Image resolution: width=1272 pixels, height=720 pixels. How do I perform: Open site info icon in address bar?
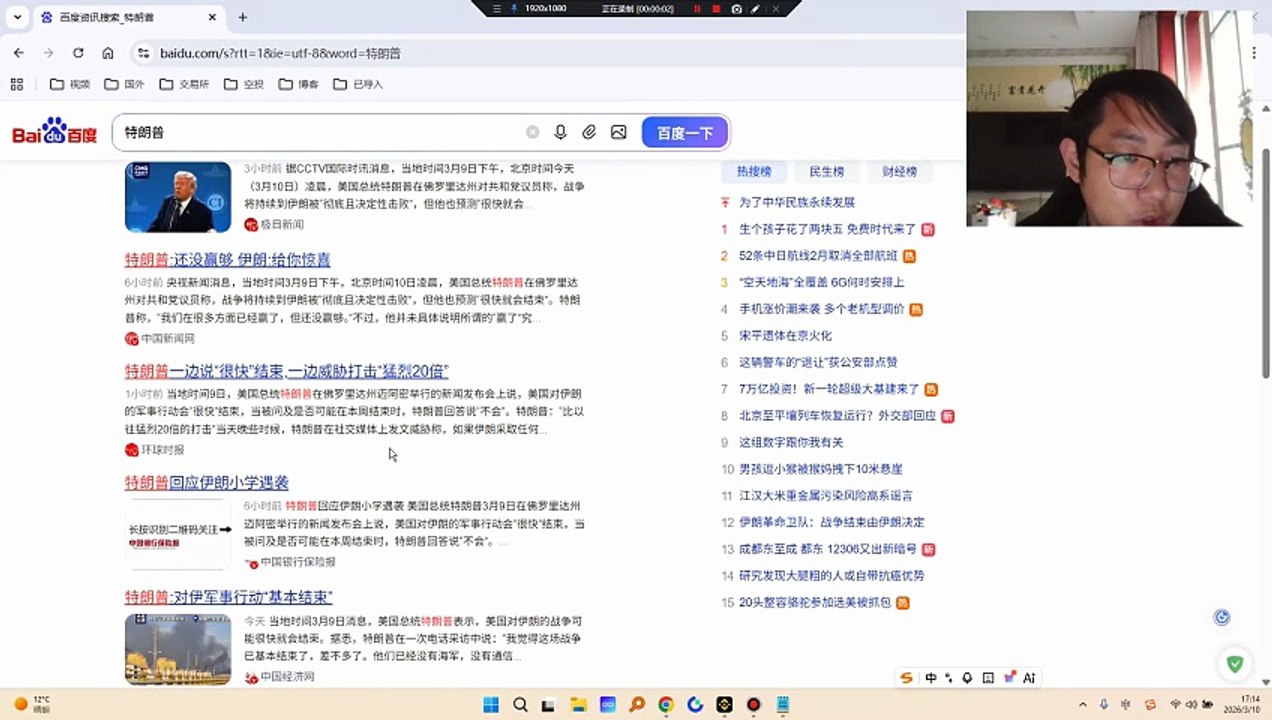143,53
